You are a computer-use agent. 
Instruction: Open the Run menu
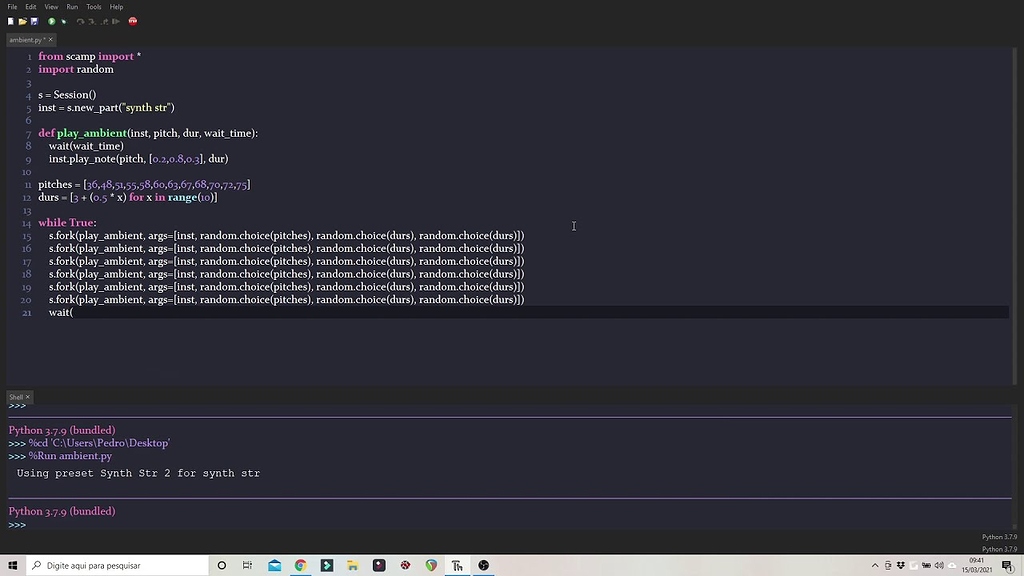tap(72, 7)
